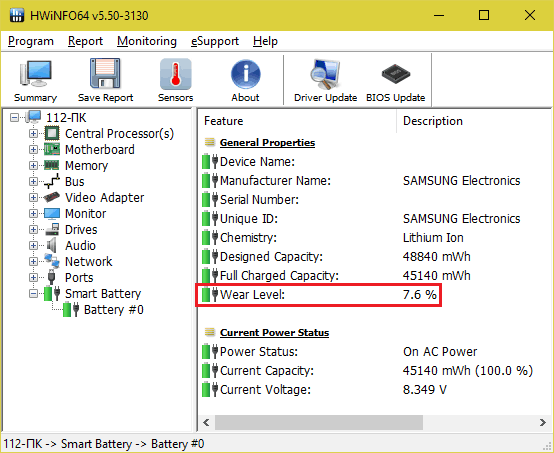Expand the Motherboard tree node
The height and width of the screenshot is (453, 554).
point(33,149)
